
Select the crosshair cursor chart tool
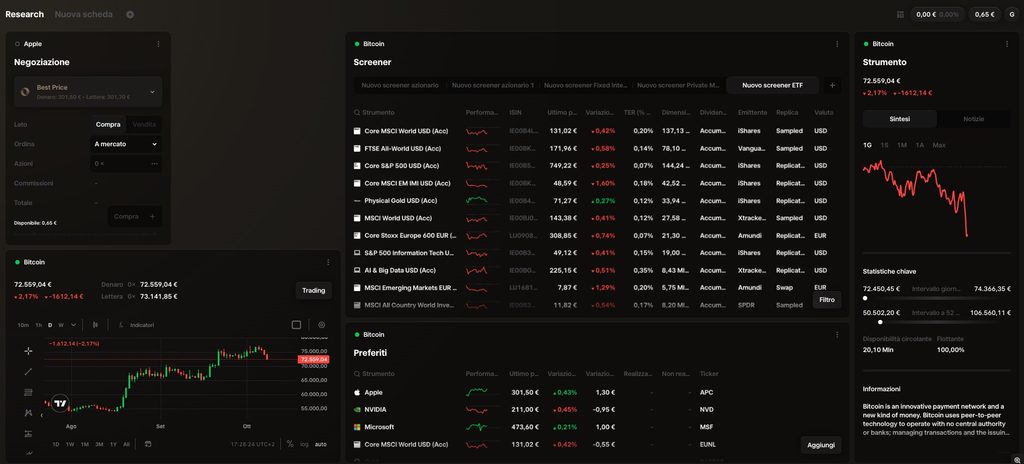tap(28, 351)
